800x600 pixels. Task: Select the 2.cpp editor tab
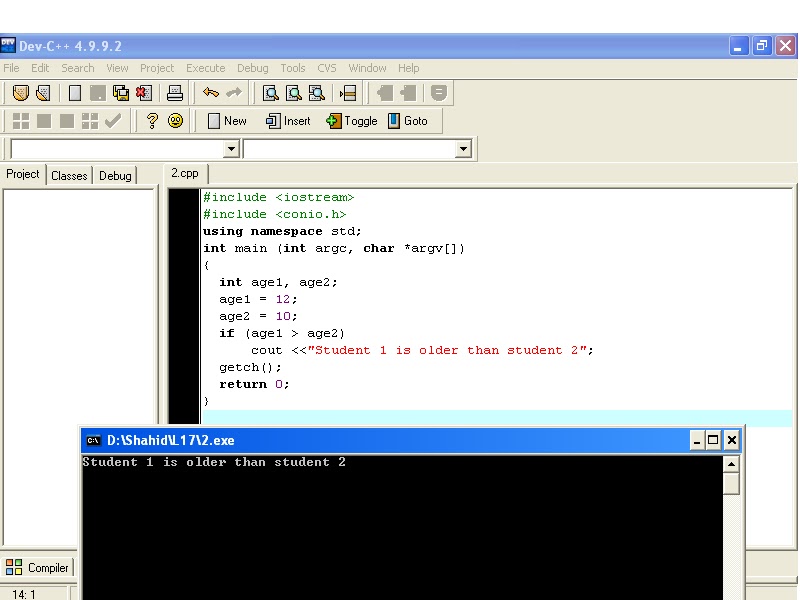coord(185,173)
